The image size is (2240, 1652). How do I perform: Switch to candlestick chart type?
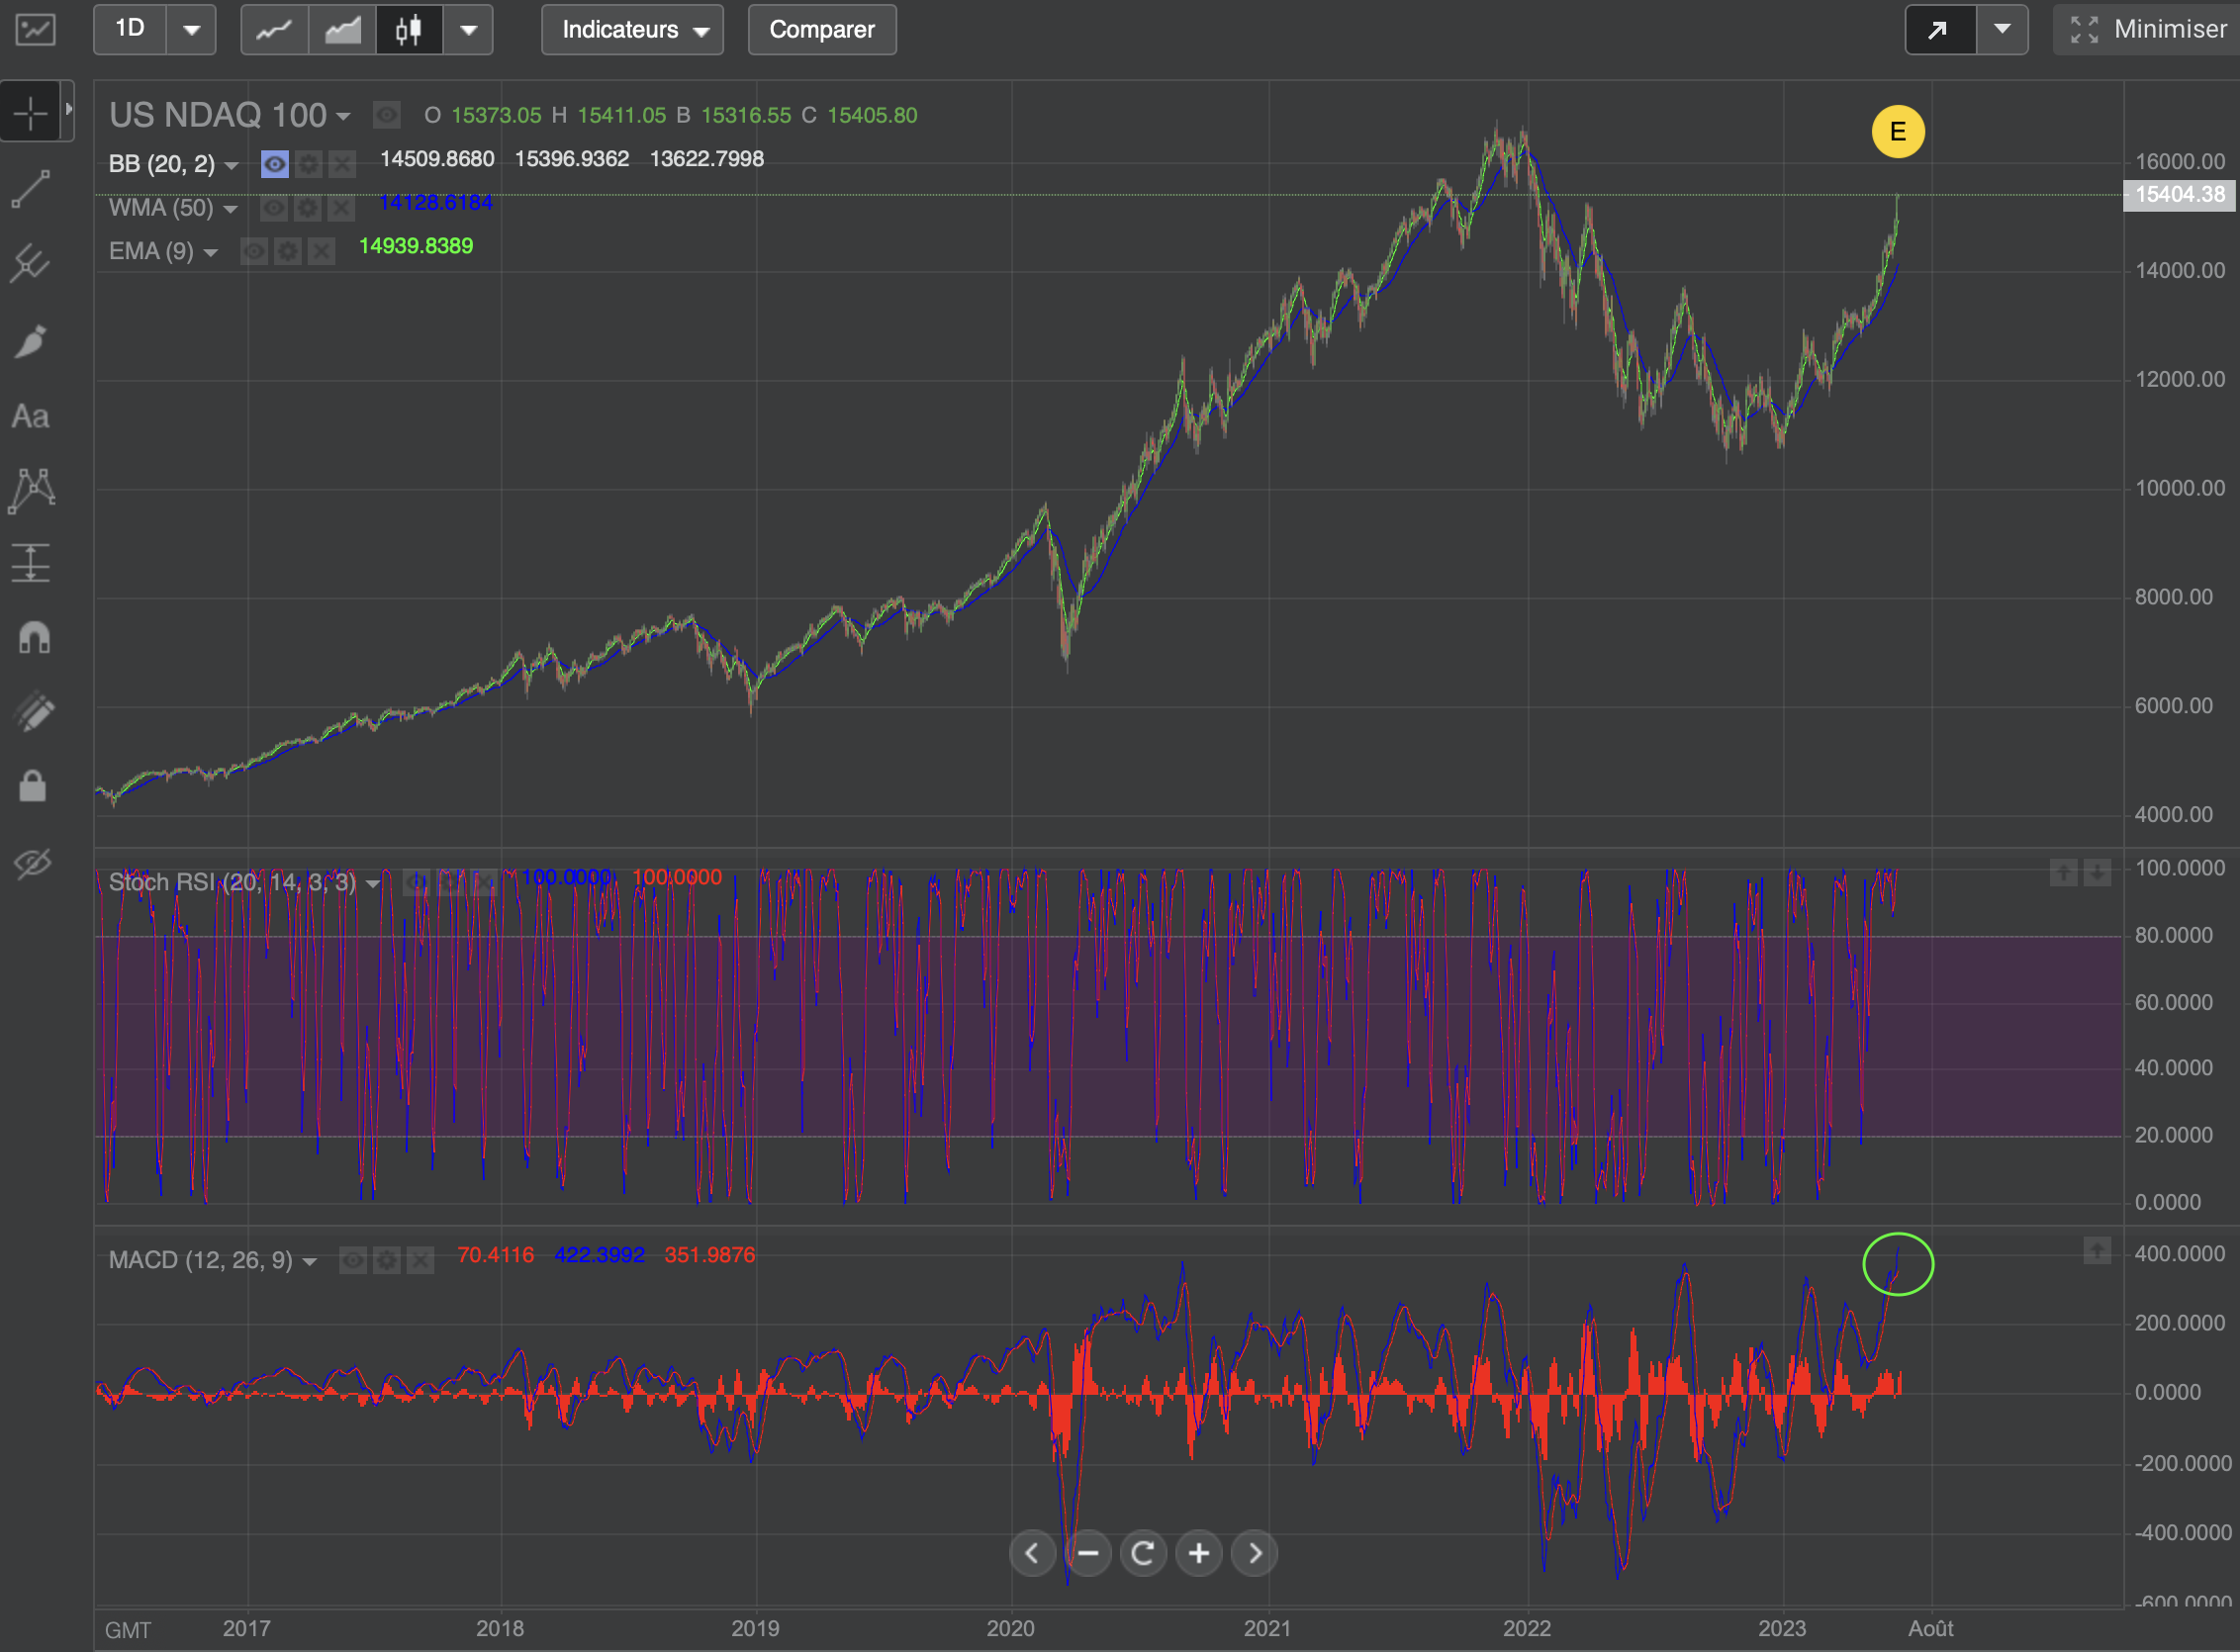click(x=408, y=30)
